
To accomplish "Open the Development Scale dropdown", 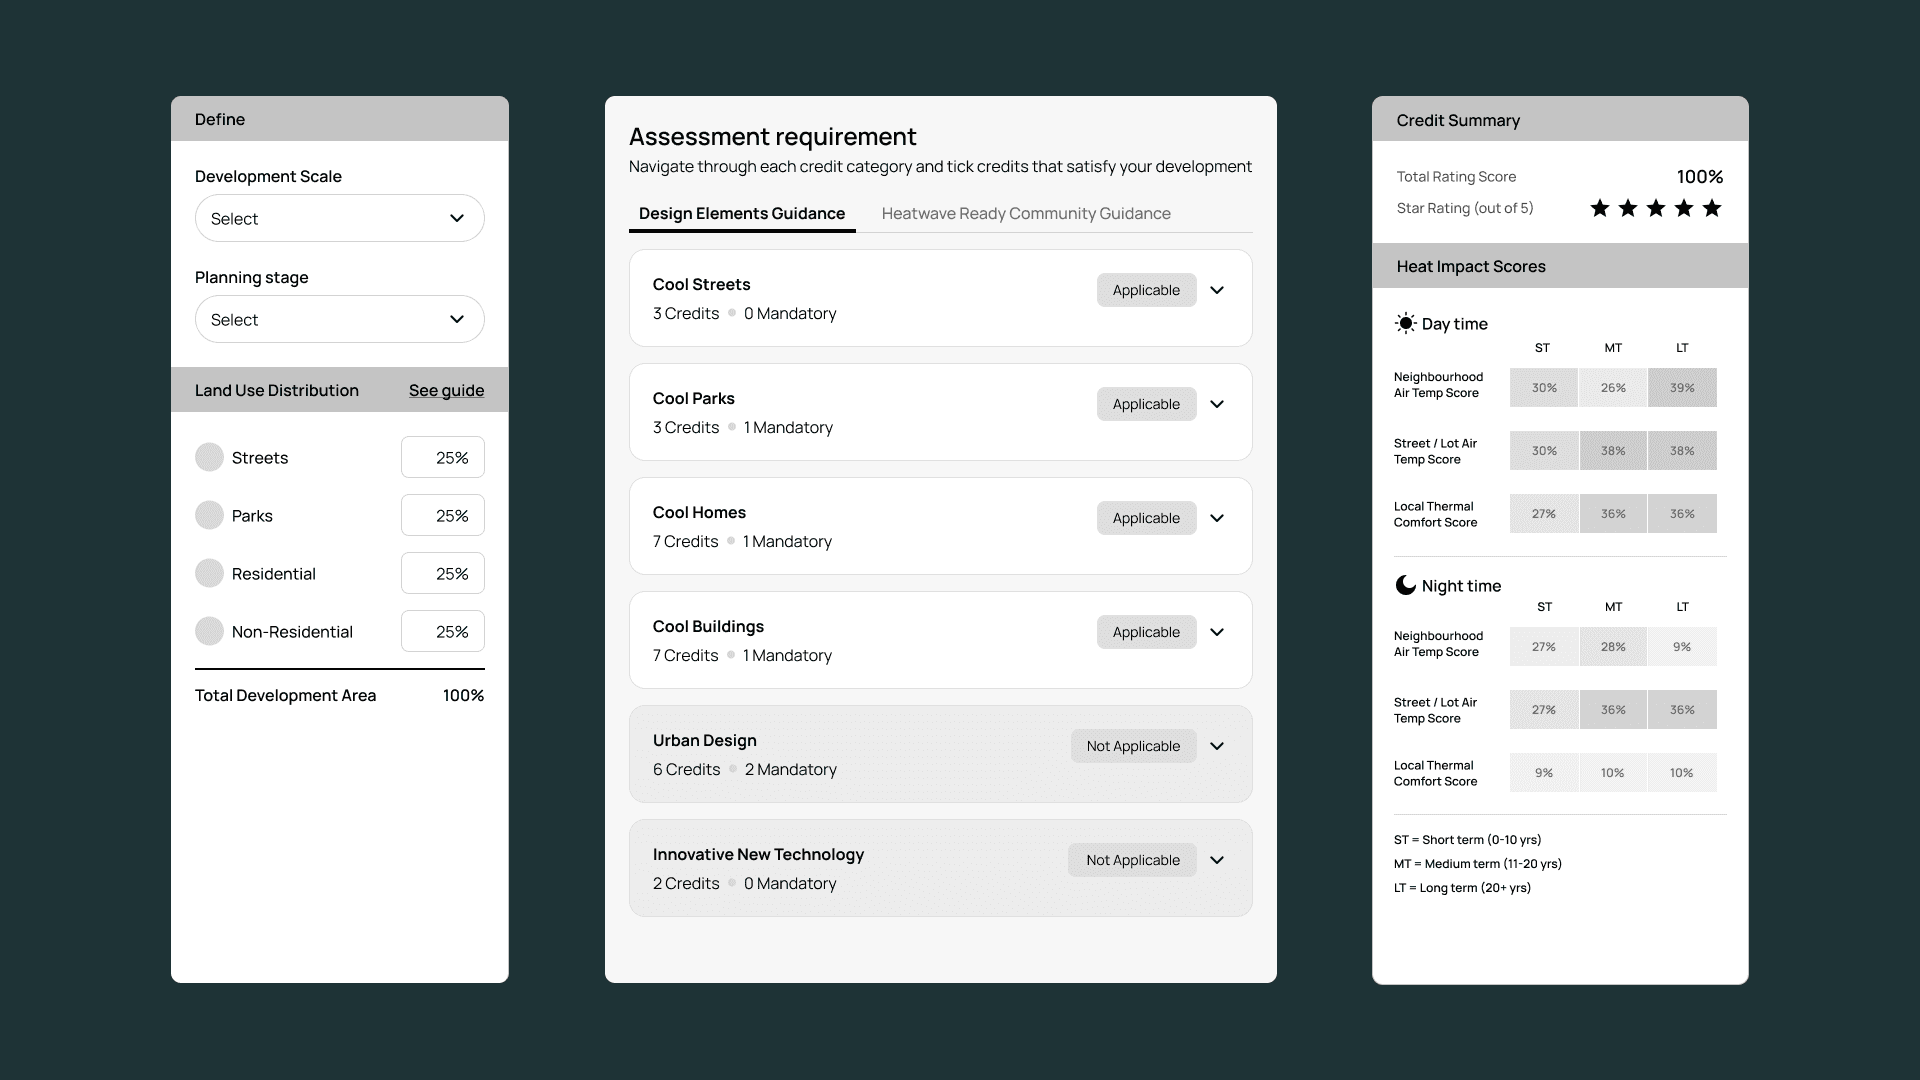I will (x=339, y=218).
